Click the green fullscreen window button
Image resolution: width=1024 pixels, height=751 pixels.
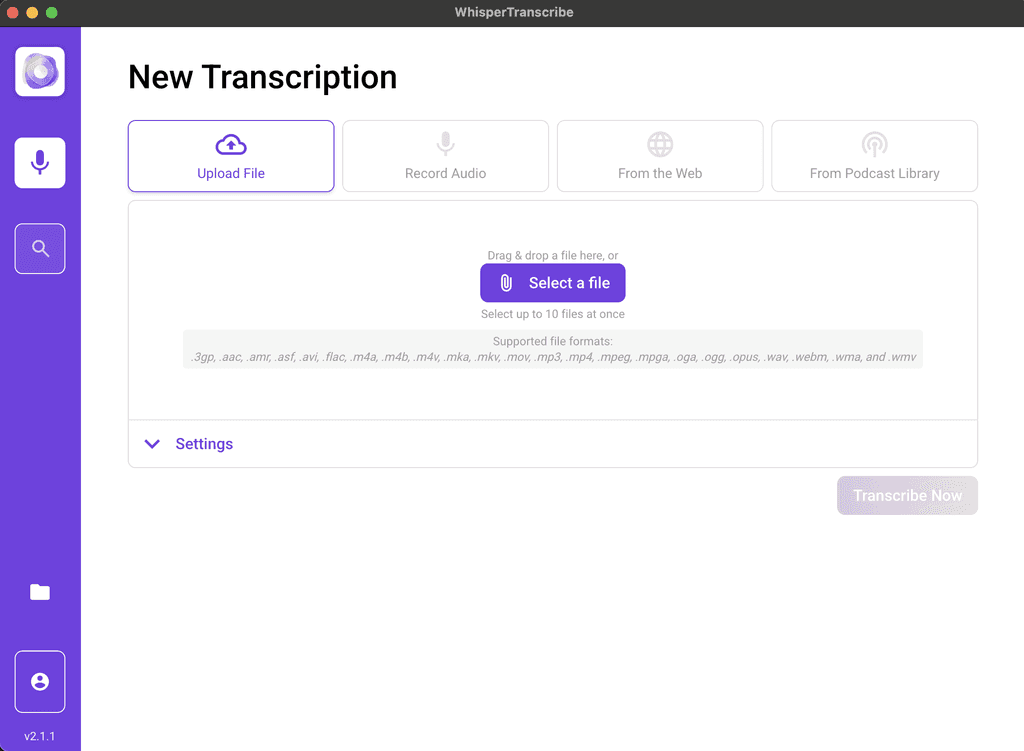point(52,12)
